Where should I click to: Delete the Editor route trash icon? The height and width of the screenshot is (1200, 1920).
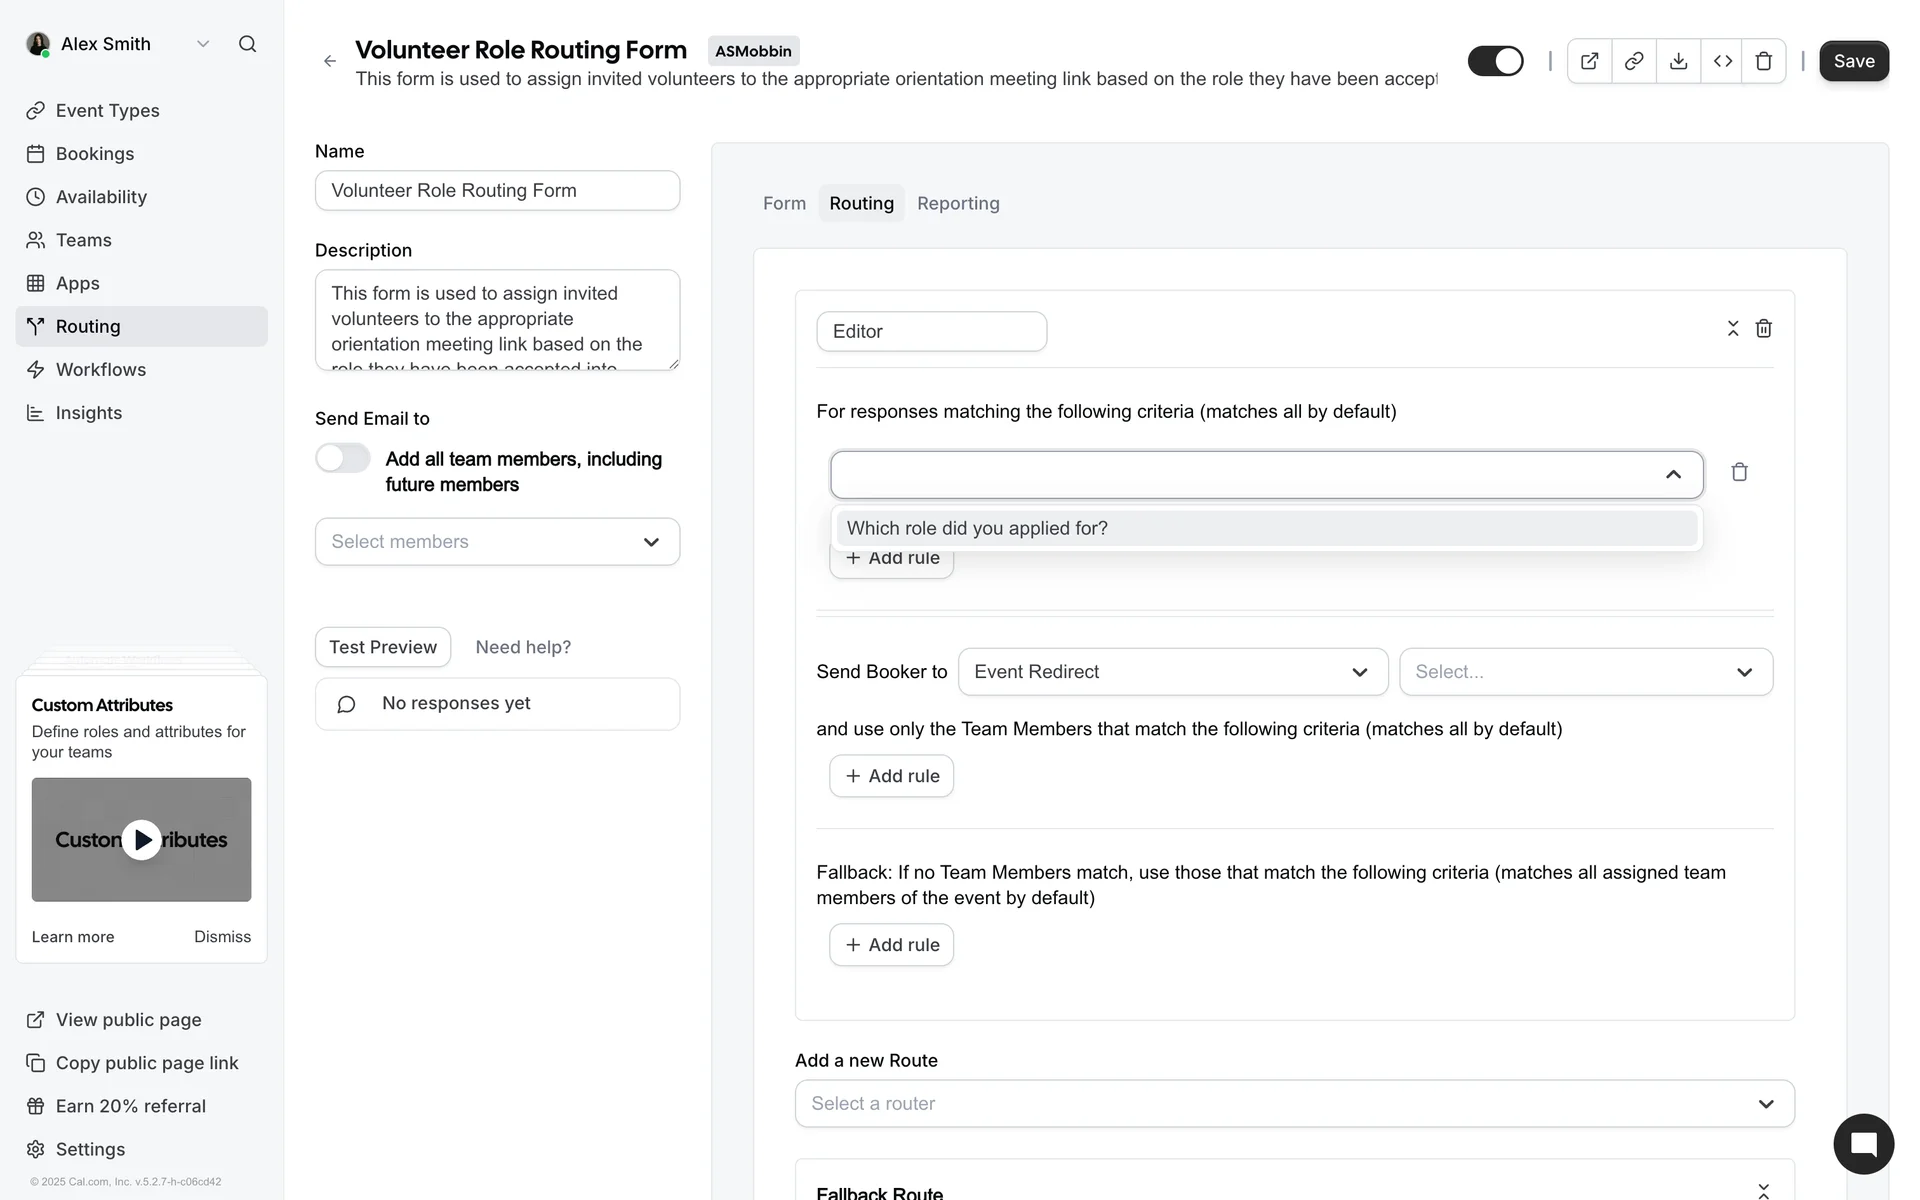pyautogui.click(x=1764, y=329)
